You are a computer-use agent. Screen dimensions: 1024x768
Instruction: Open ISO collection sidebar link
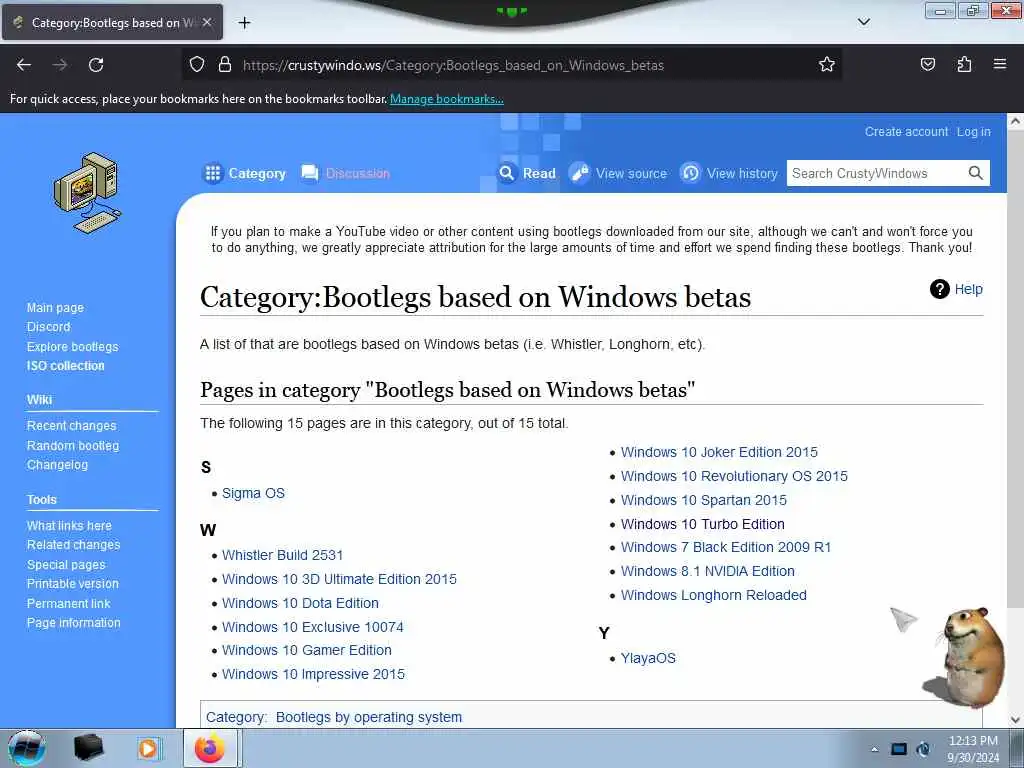pyautogui.click(x=65, y=366)
